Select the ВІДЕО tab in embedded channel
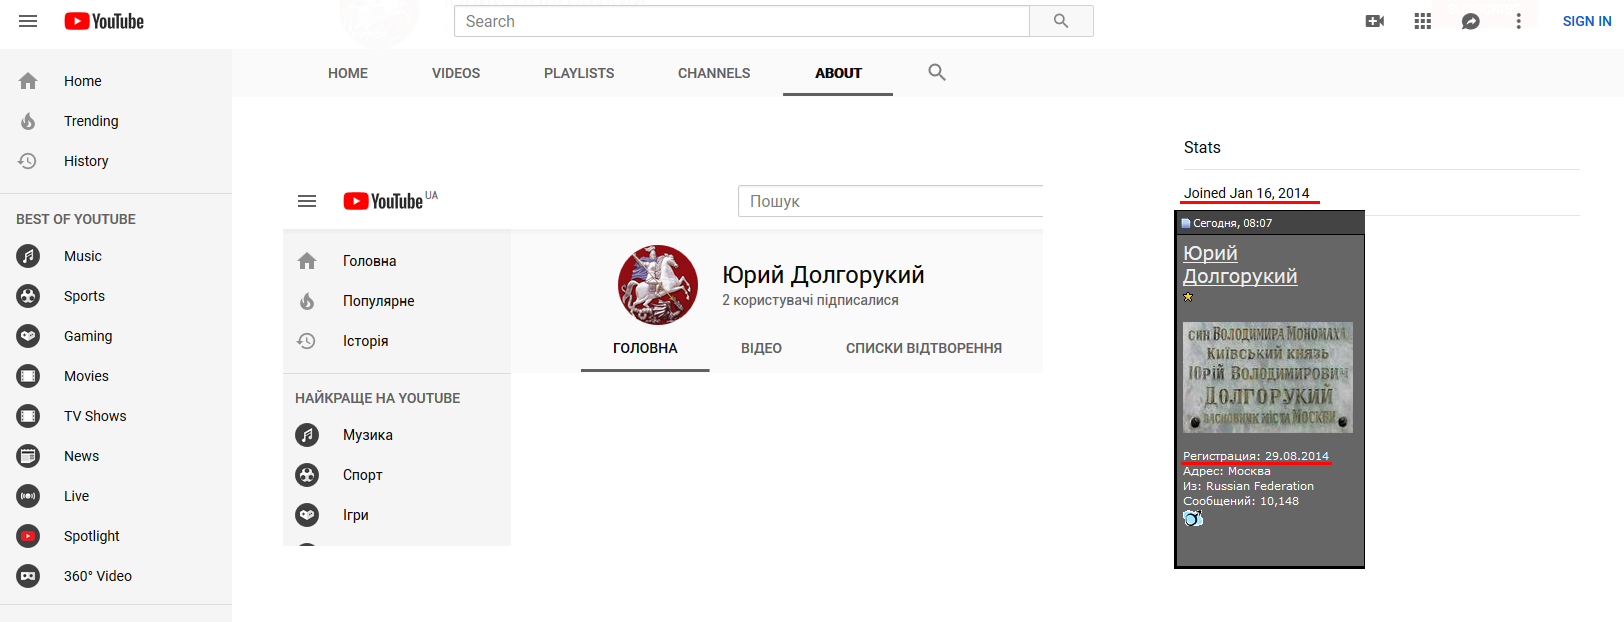 (x=761, y=348)
